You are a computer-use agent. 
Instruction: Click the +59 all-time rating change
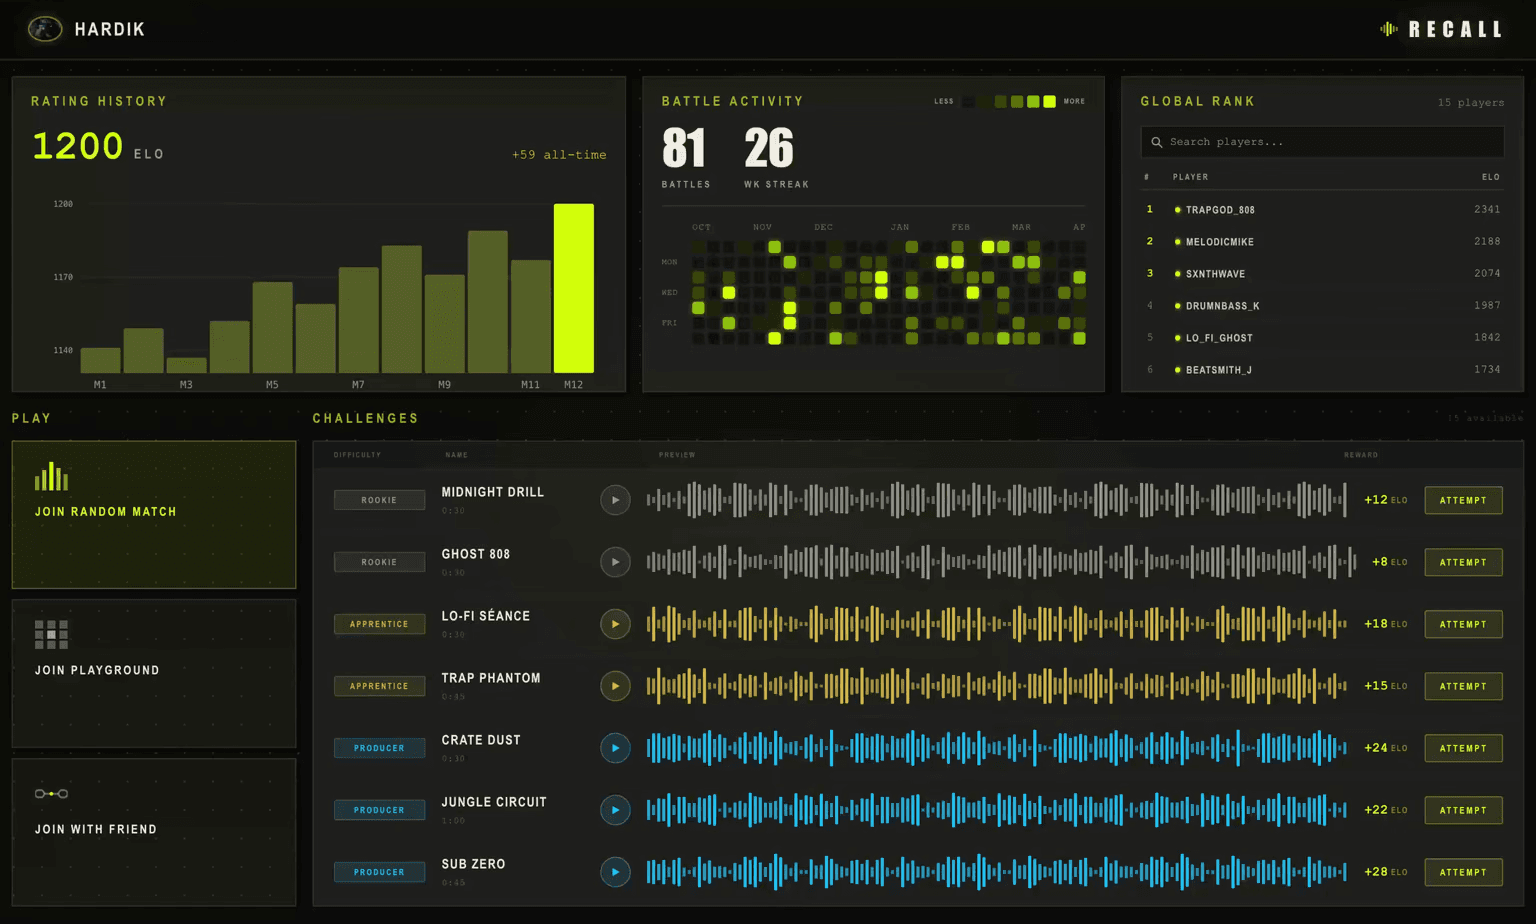pos(559,155)
